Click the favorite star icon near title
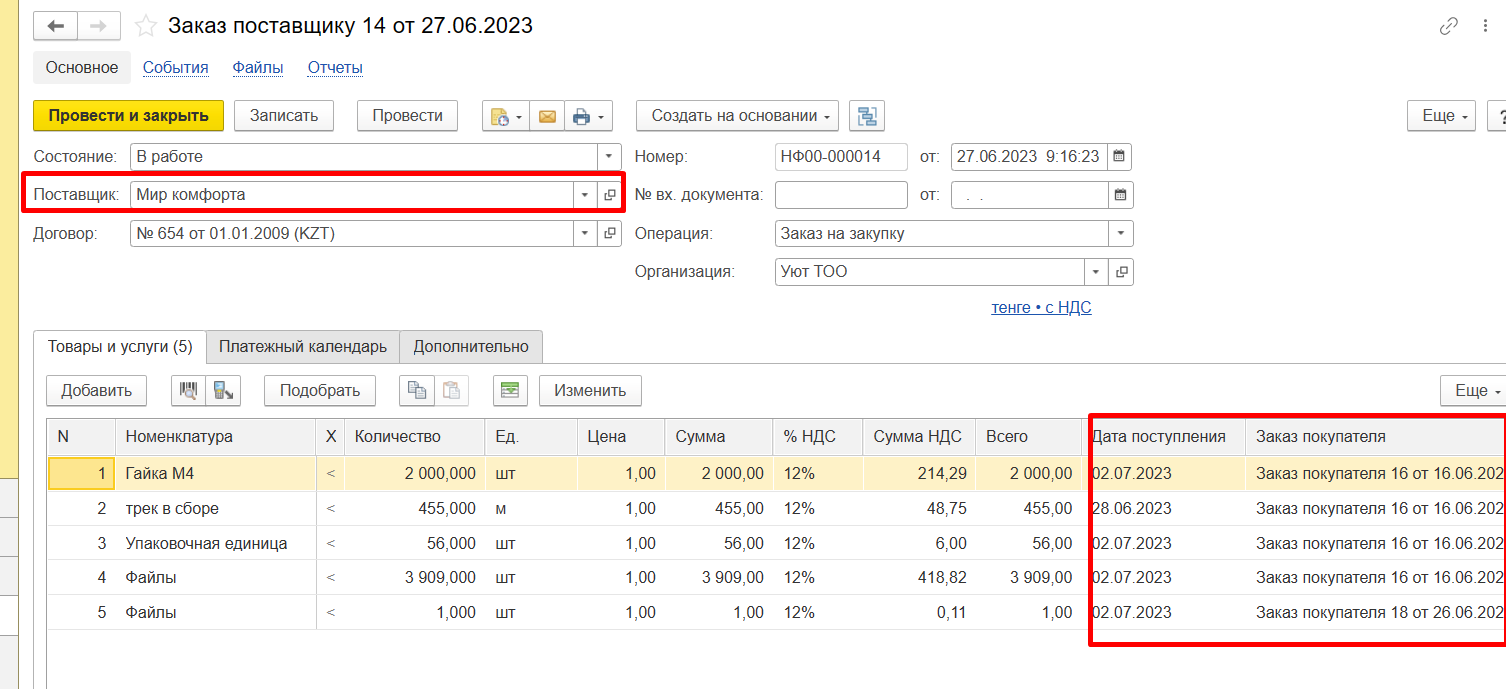 click(x=146, y=26)
